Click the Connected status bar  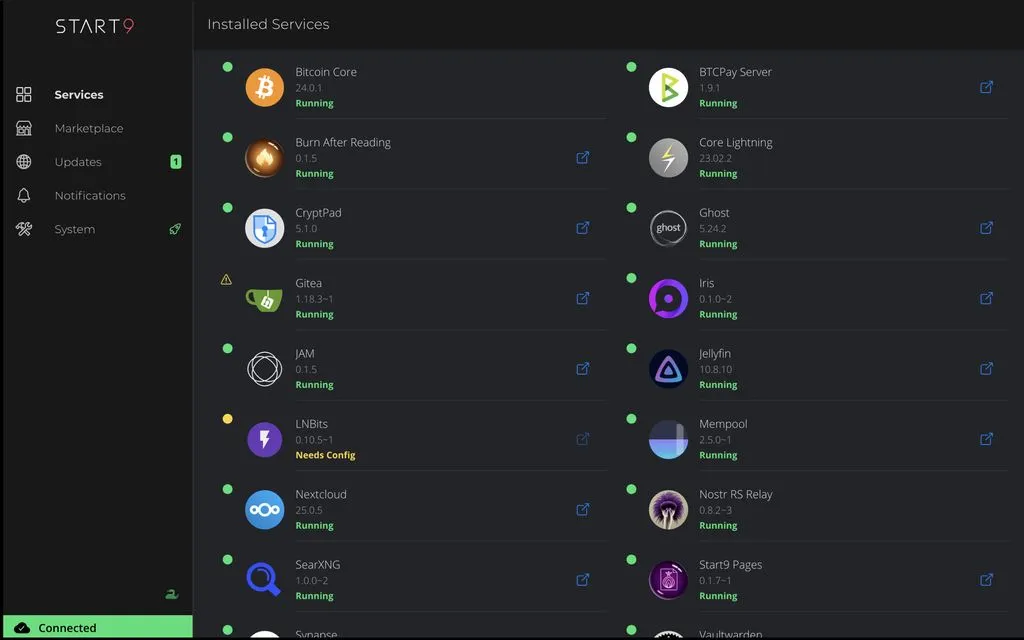[97, 627]
